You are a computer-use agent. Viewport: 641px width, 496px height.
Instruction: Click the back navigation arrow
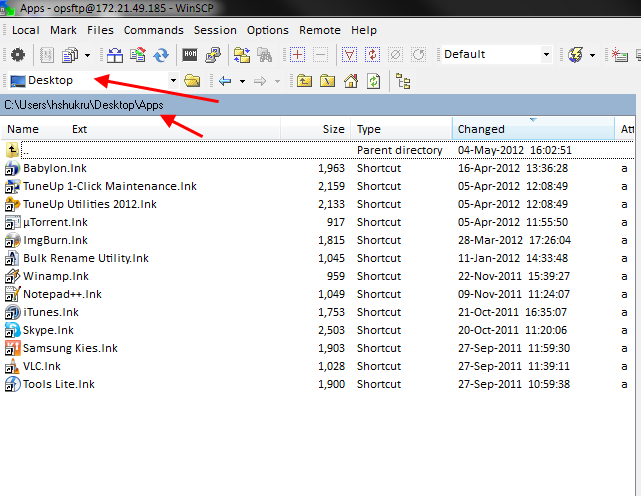(x=225, y=81)
